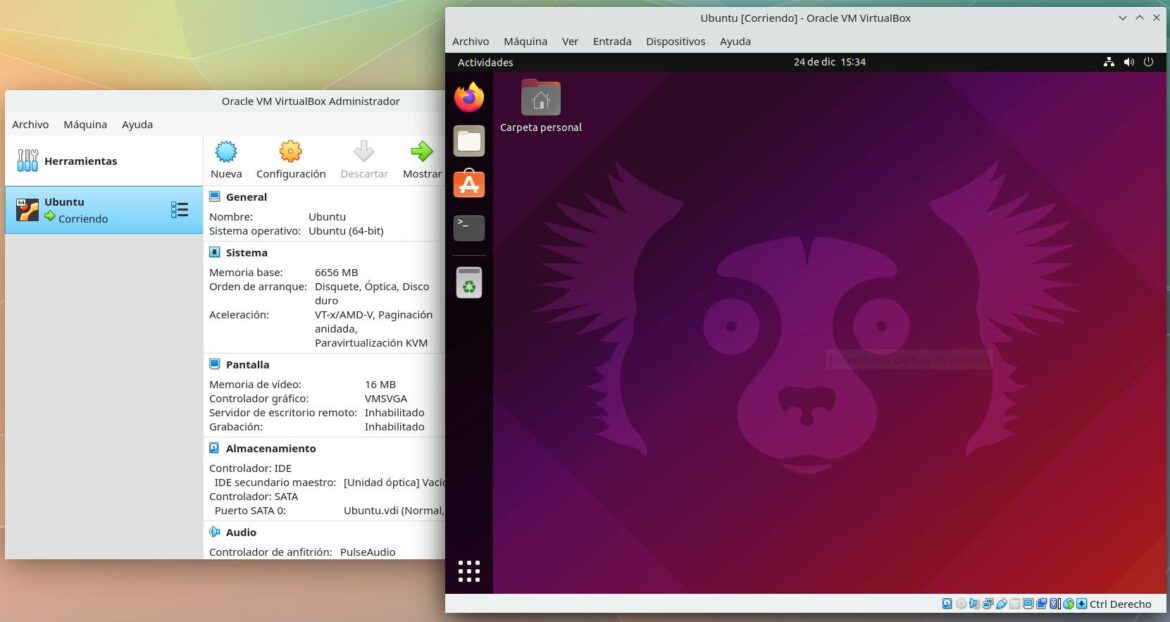Click network adapters icon in VM status bar
Viewport: 1170px width, 622px height.
click(x=987, y=604)
